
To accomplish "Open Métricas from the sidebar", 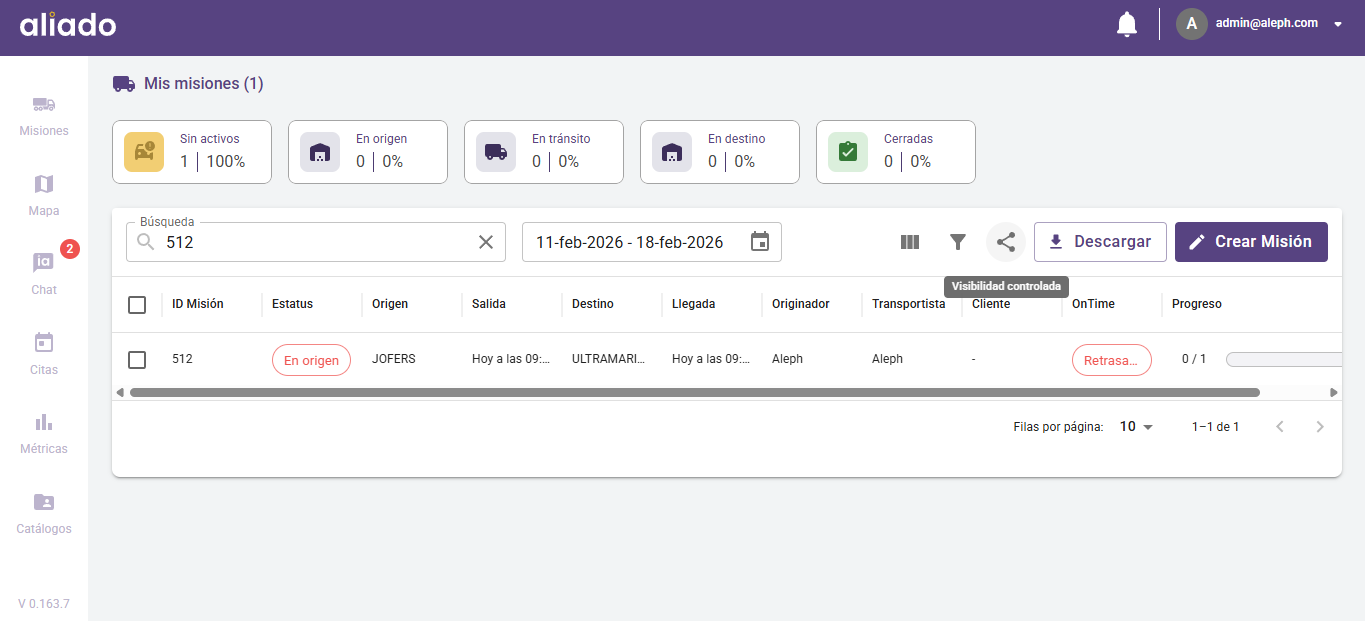I will click(44, 432).
